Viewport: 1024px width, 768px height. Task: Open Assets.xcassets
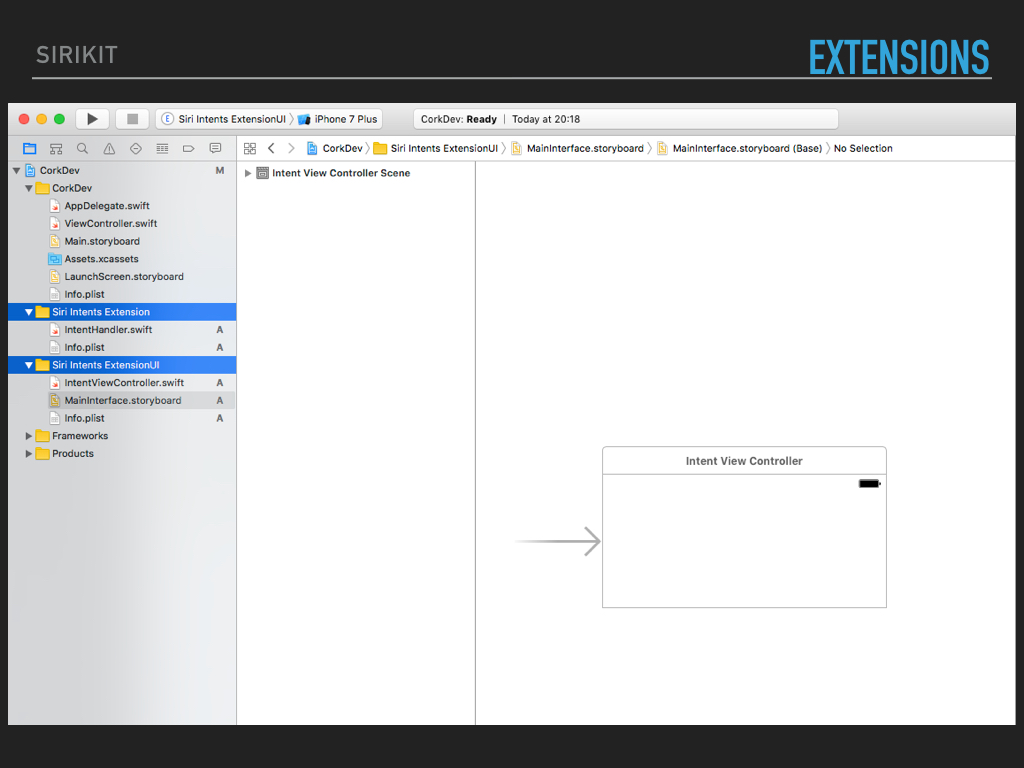[122, 259]
